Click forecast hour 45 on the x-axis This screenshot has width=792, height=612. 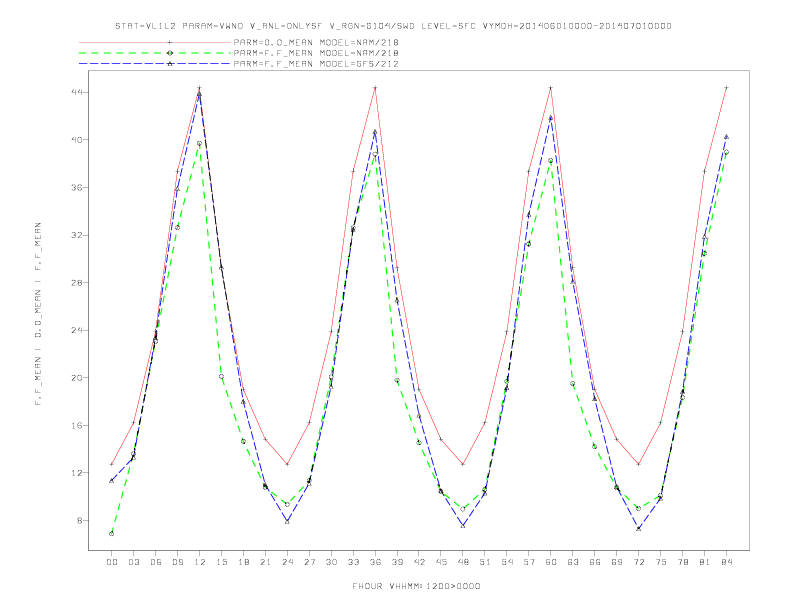pyautogui.click(x=441, y=562)
